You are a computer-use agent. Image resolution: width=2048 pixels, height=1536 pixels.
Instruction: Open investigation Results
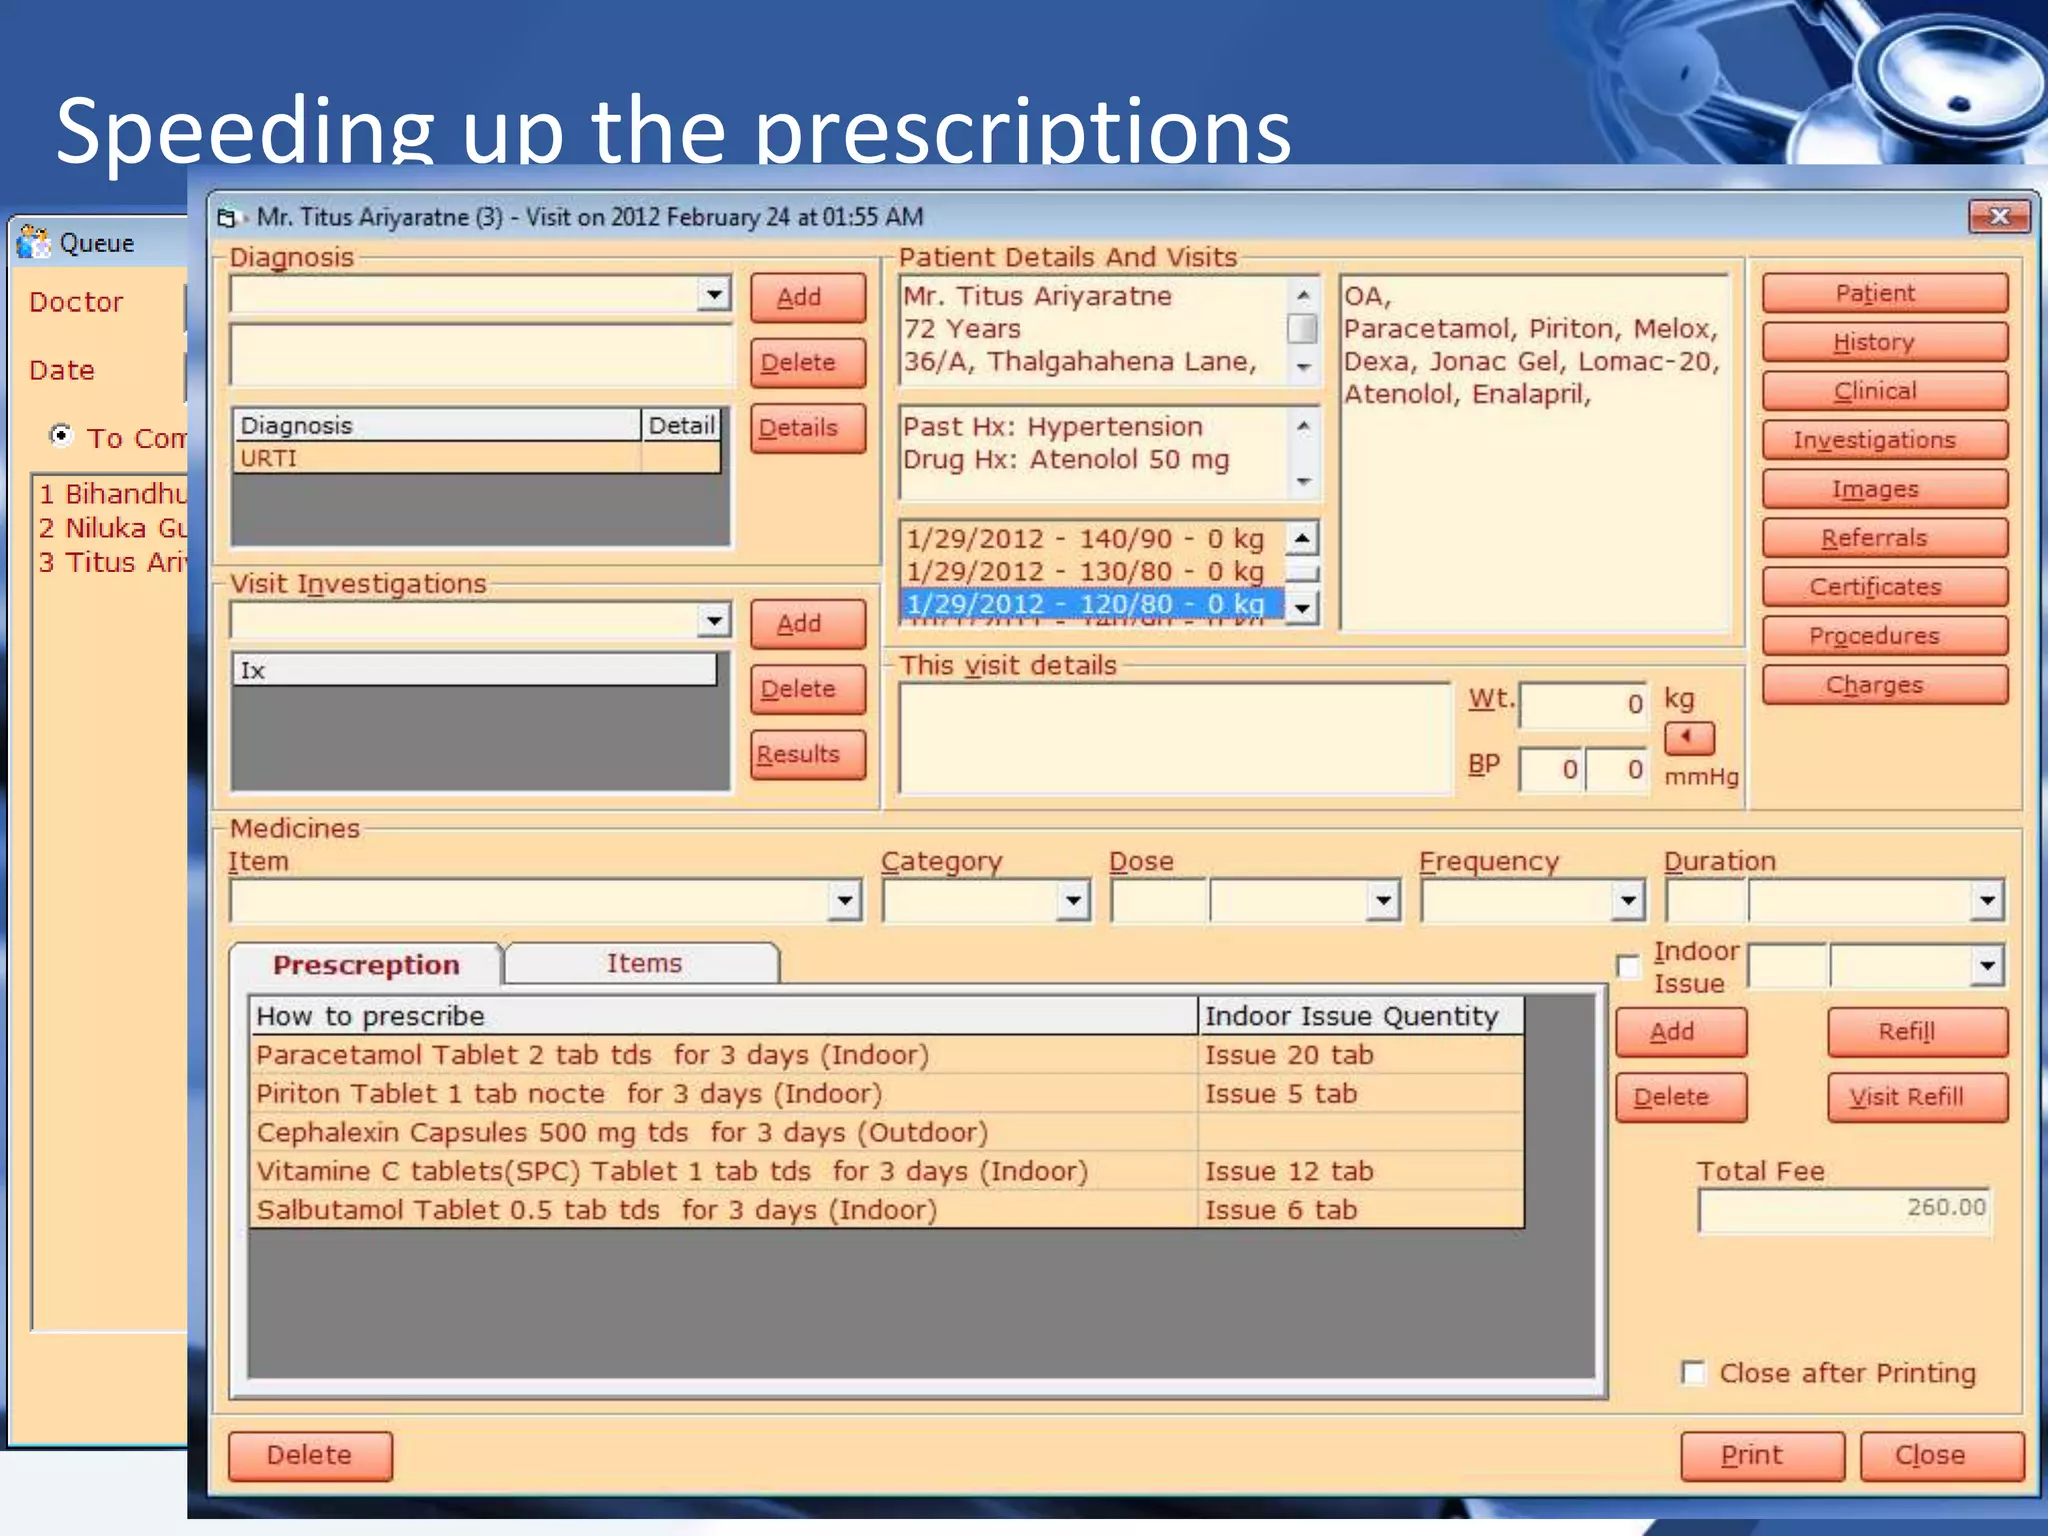[808, 755]
